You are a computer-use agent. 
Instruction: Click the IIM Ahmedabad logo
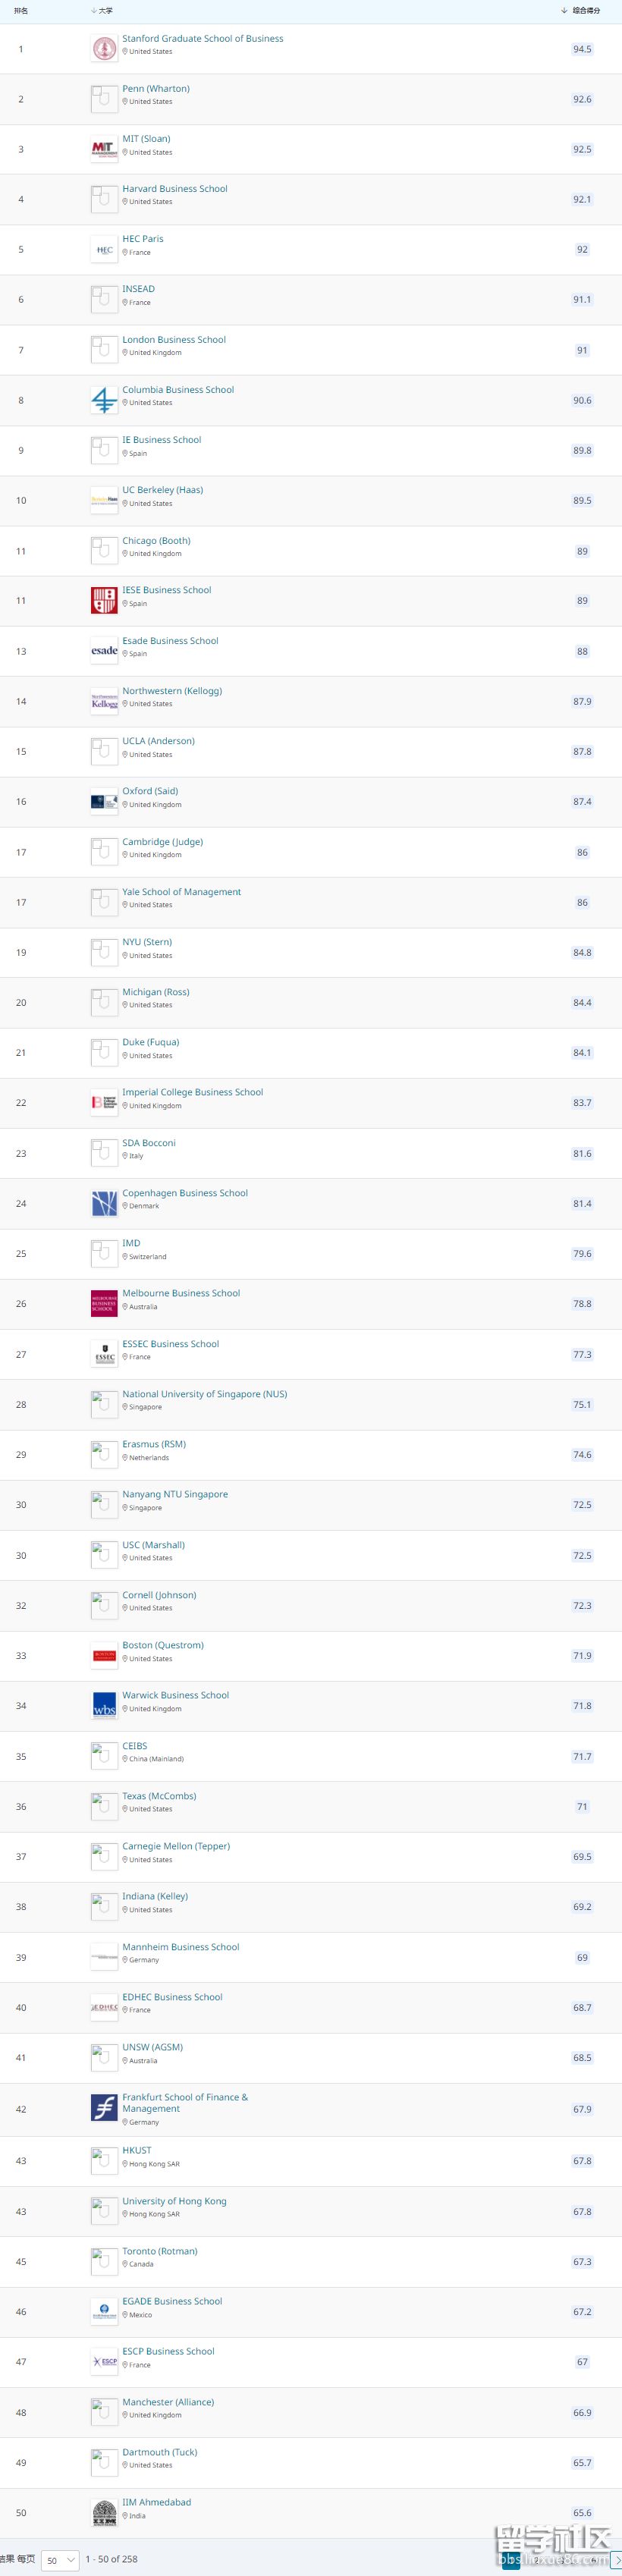click(104, 2512)
